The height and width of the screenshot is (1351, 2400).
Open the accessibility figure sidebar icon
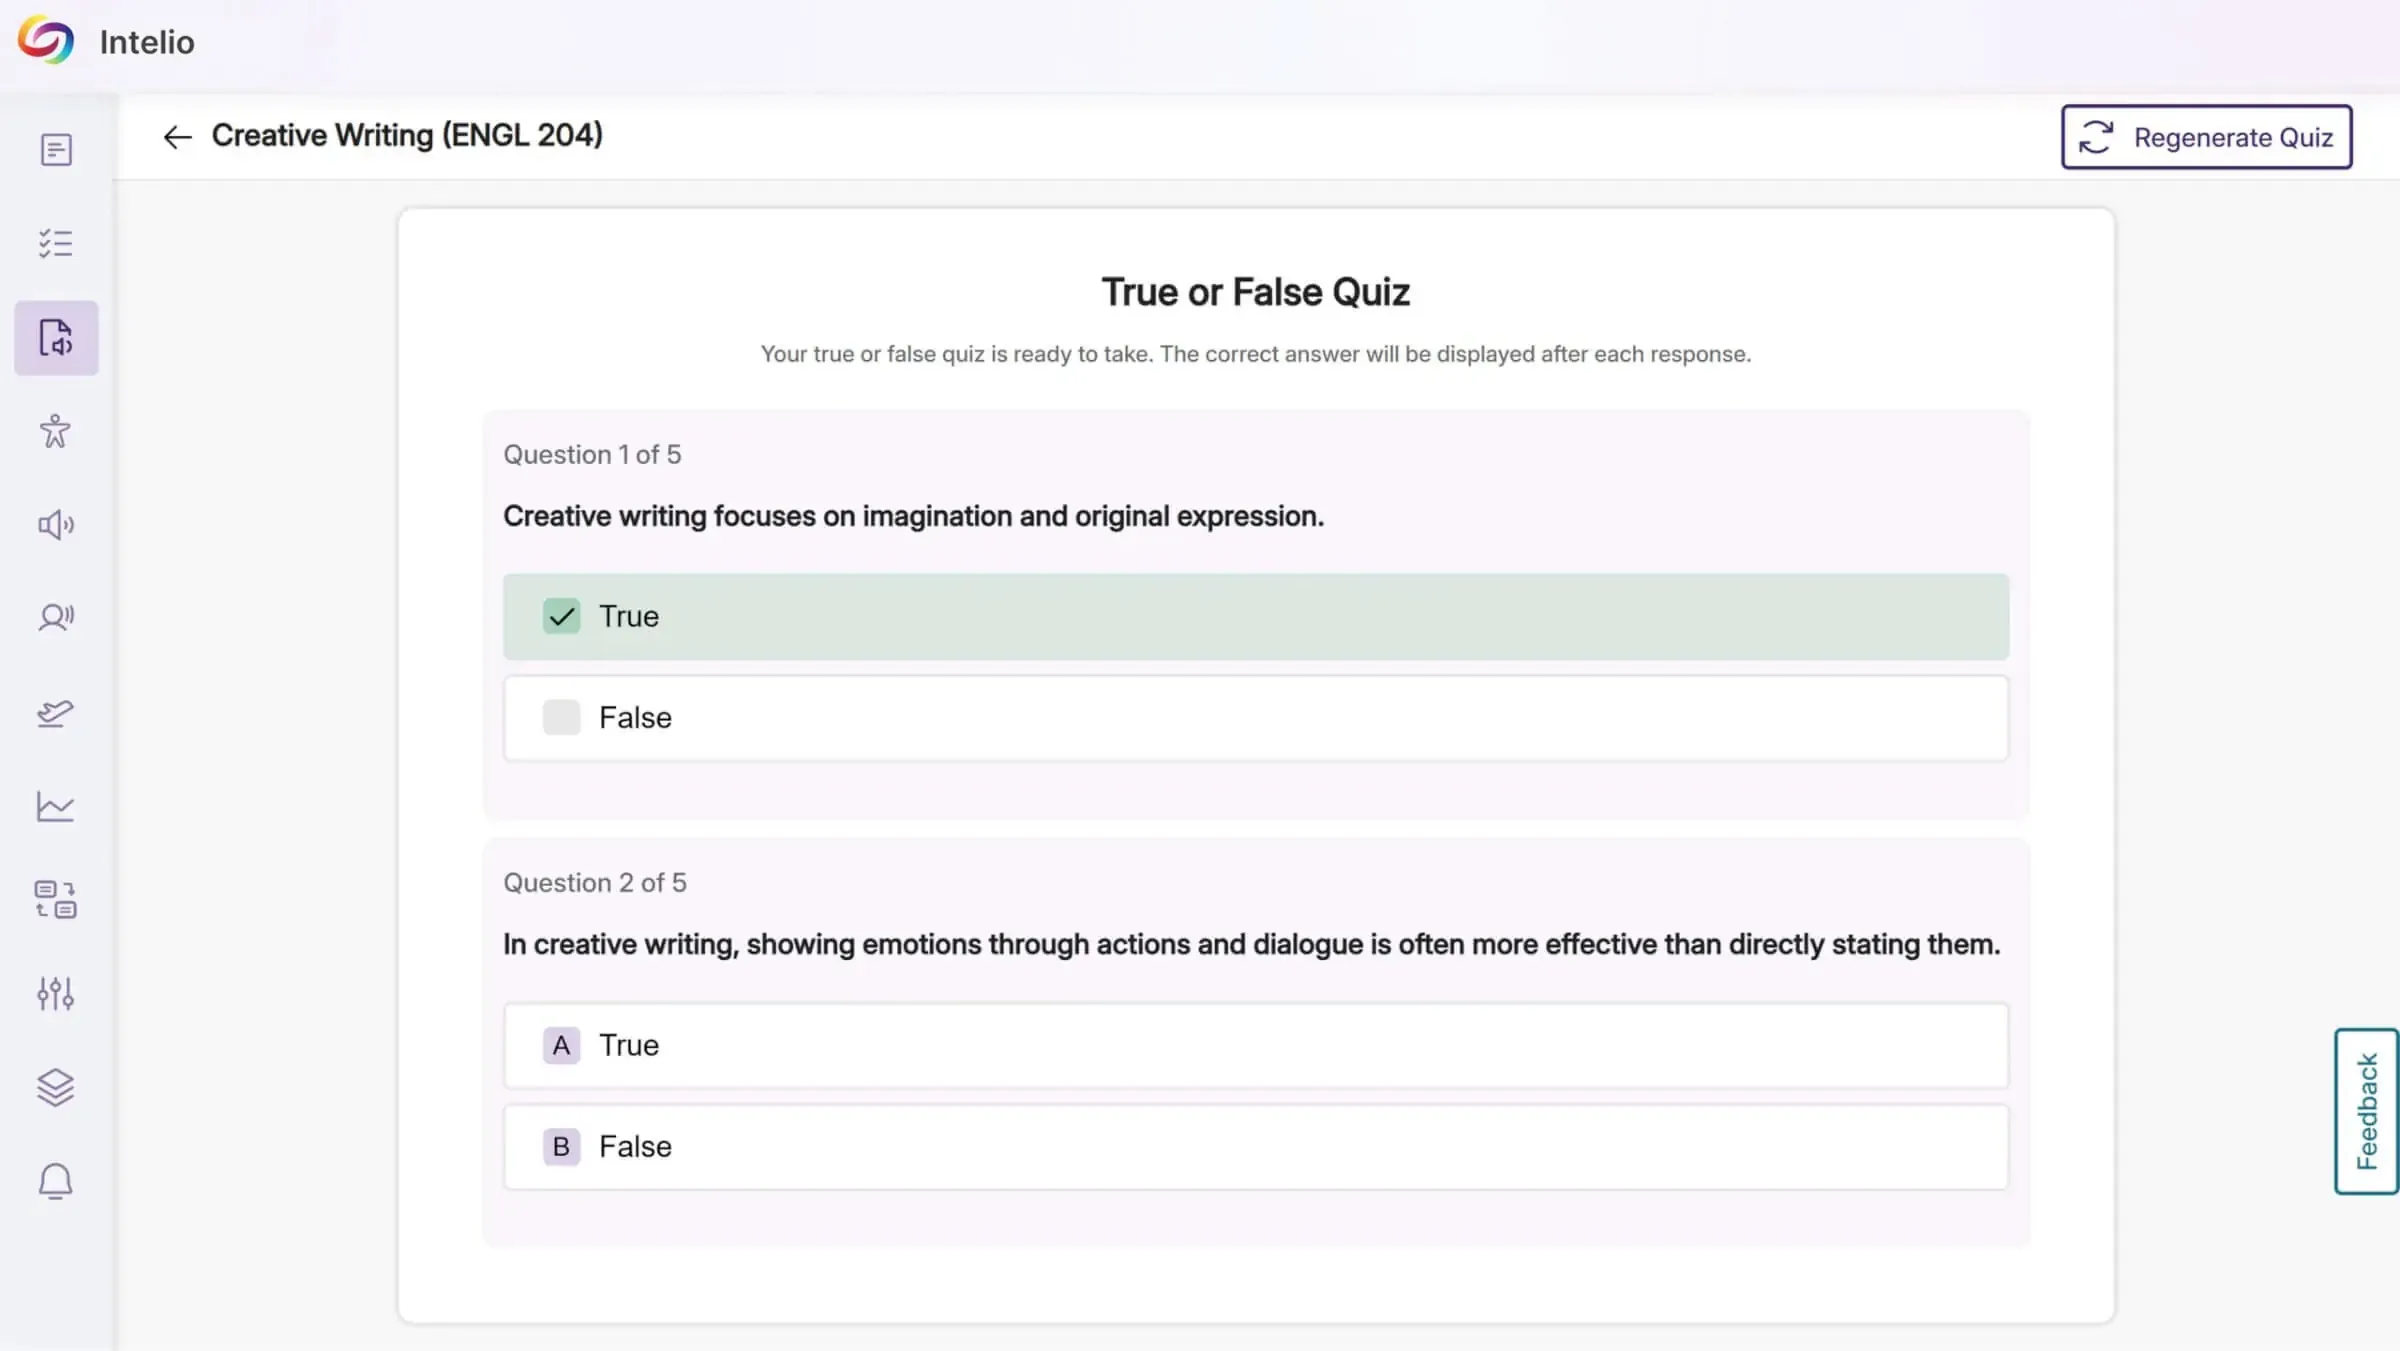tap(56, 431)
